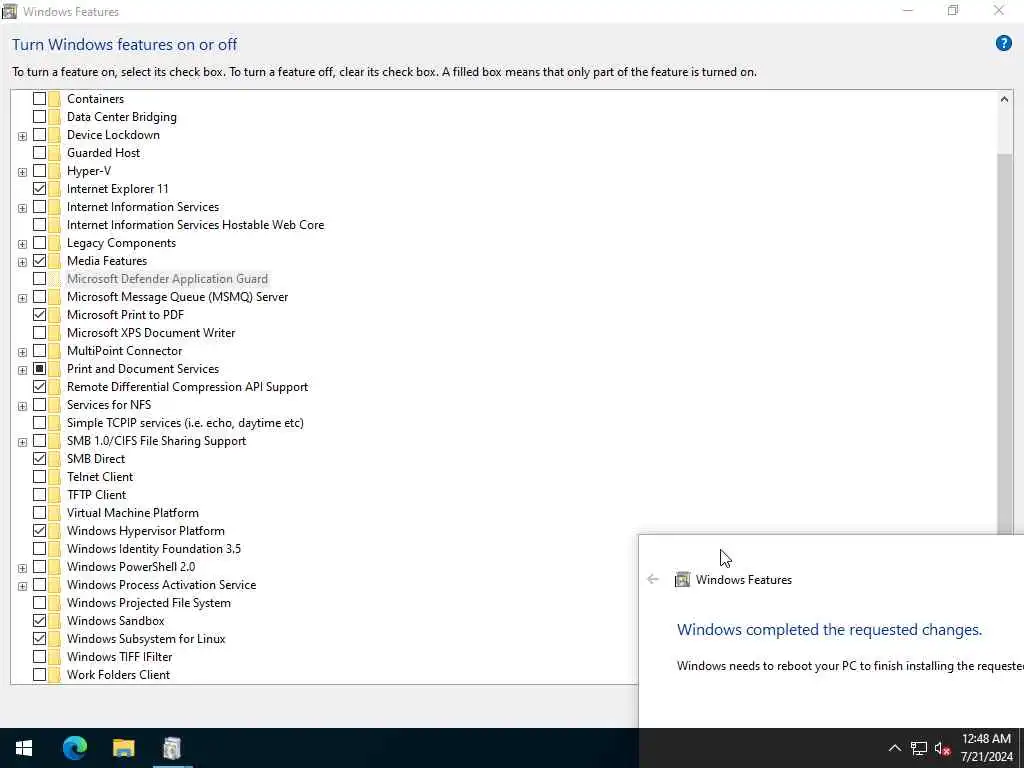The image size is (1024, 768).
Task: Select the Windows Features taskbar icon
Action: pyautogui.click(x=172, y=748)
